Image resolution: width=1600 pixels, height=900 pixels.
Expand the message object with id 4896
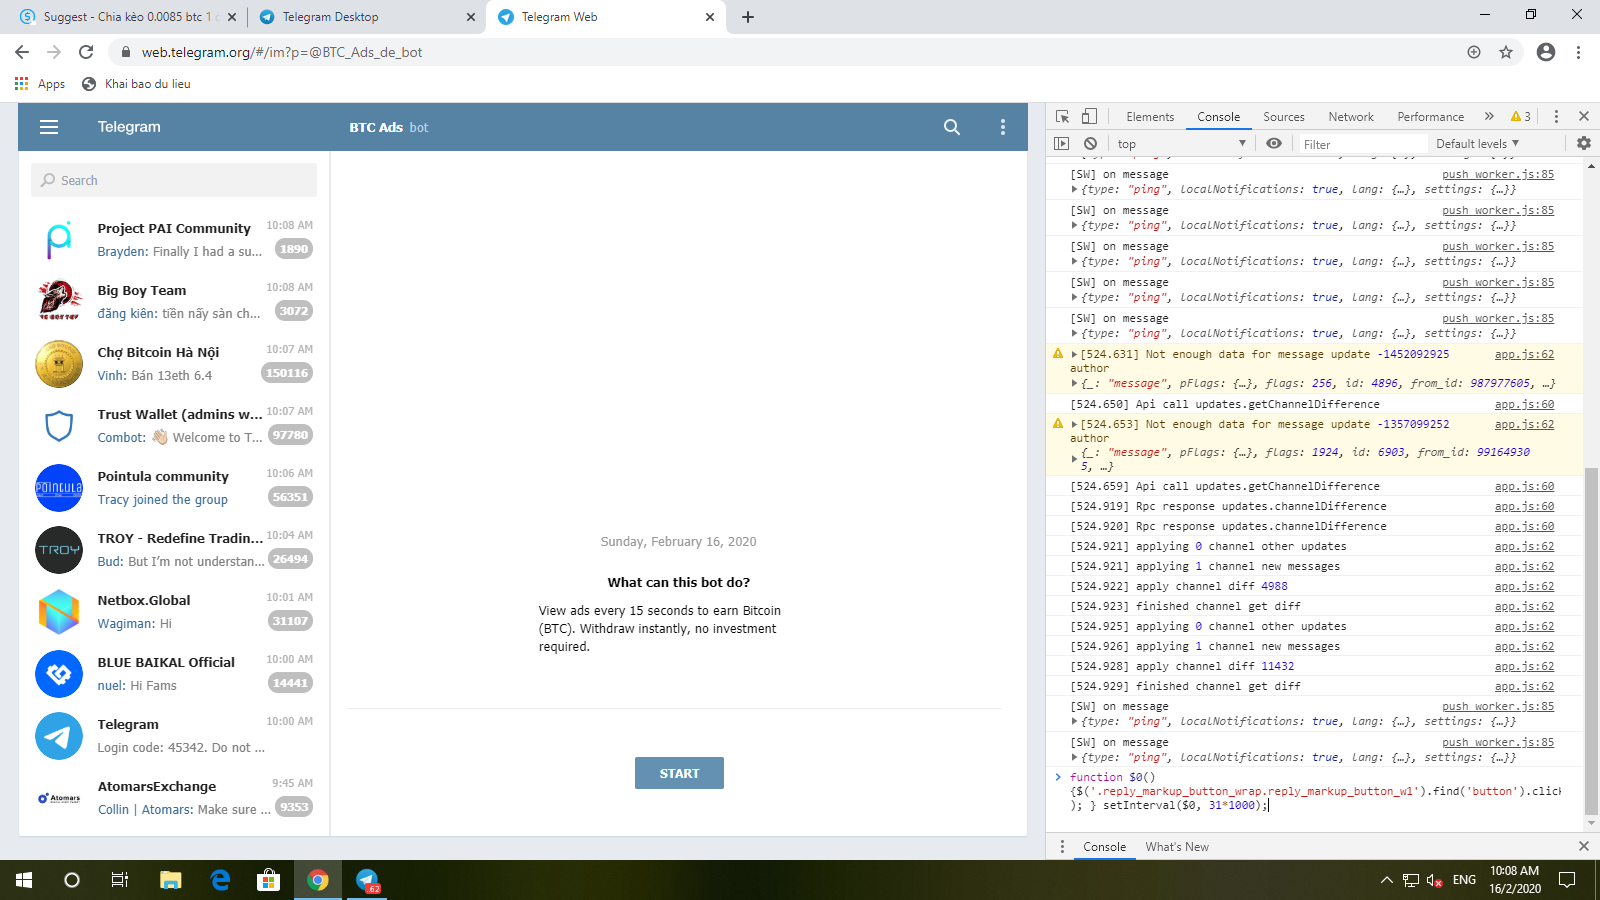coord(1074,383)
